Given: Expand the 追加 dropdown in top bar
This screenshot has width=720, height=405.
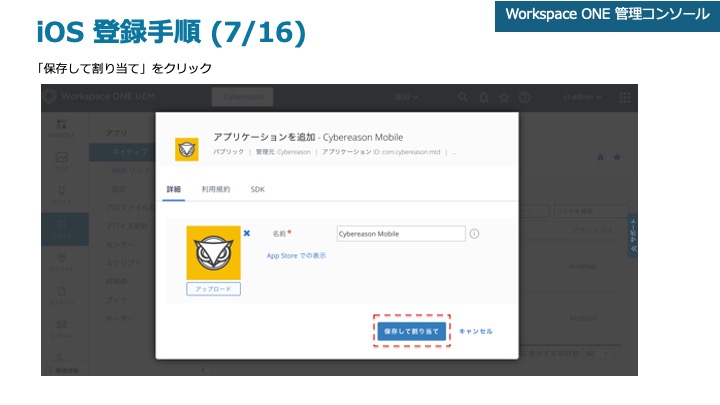Looking at the screenshot, I should [407, 97].
